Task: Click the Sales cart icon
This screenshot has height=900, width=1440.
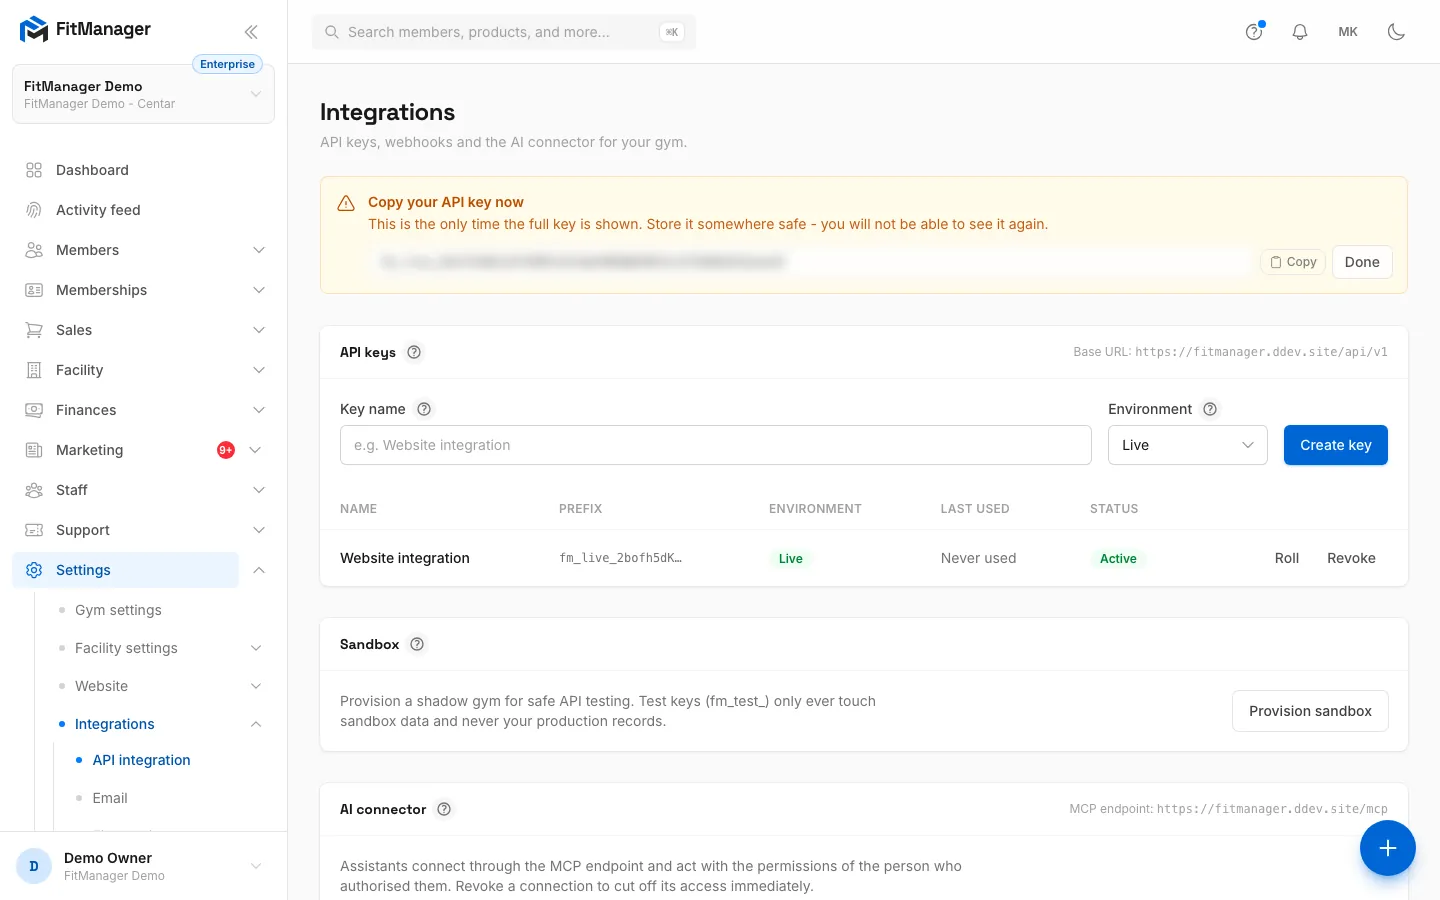Action: [x=34, y=330]
